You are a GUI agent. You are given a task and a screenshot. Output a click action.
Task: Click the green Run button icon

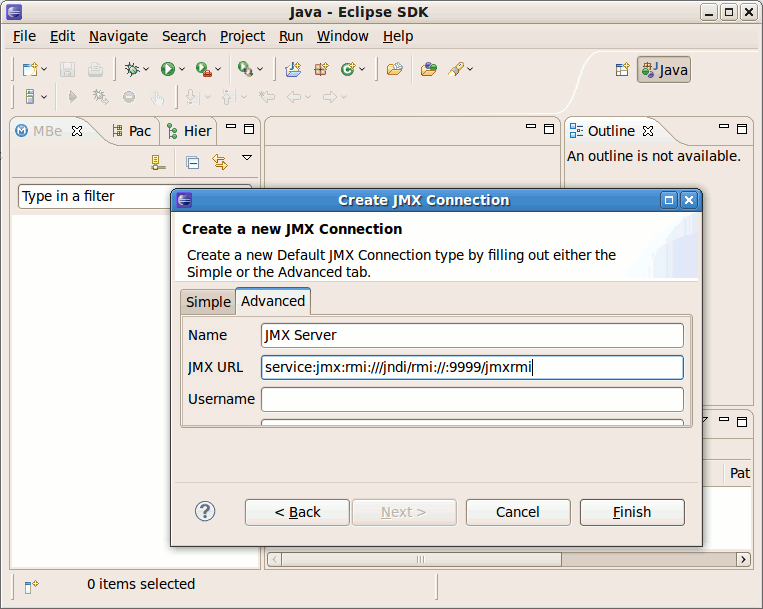point(167,69)
